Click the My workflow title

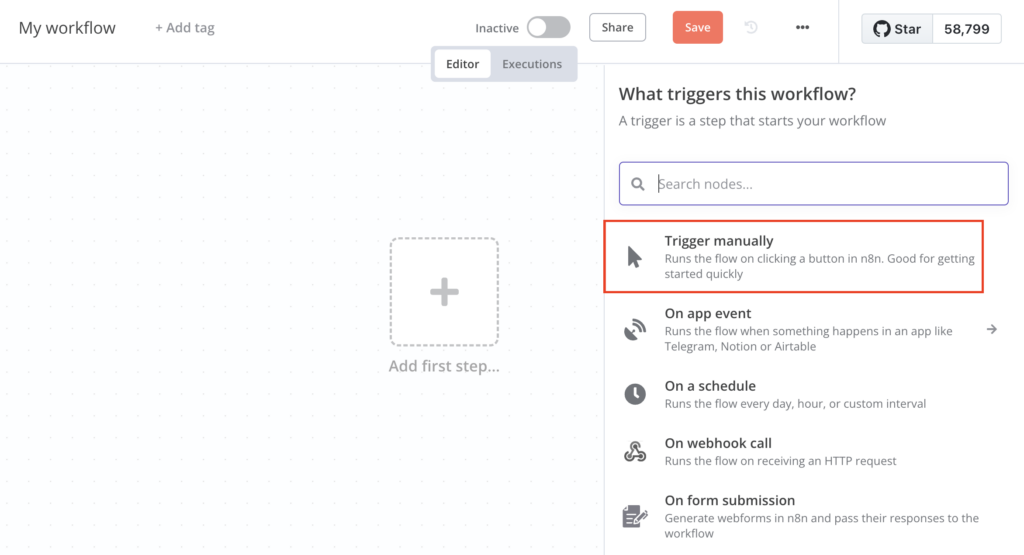[67, 28]
